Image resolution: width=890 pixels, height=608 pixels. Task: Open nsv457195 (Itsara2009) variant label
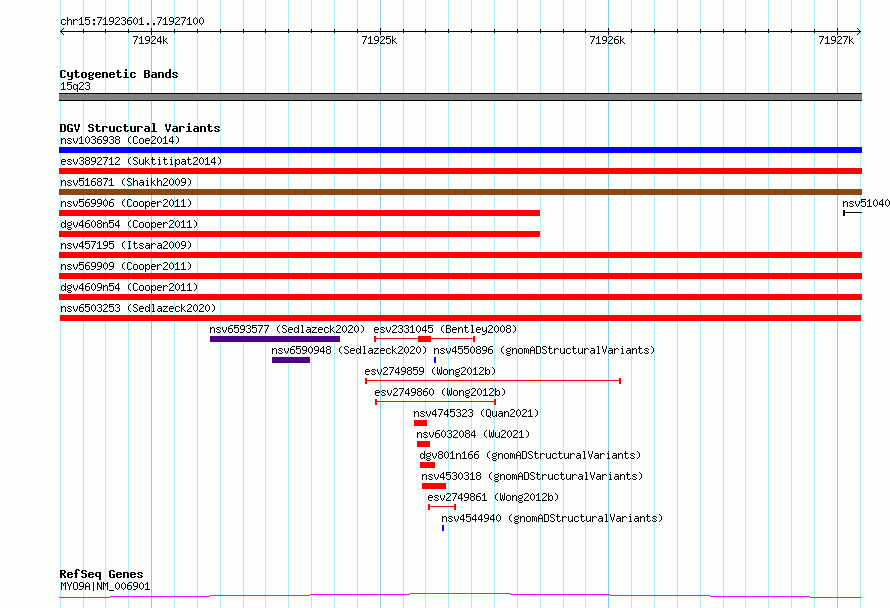tap(126, 245)
